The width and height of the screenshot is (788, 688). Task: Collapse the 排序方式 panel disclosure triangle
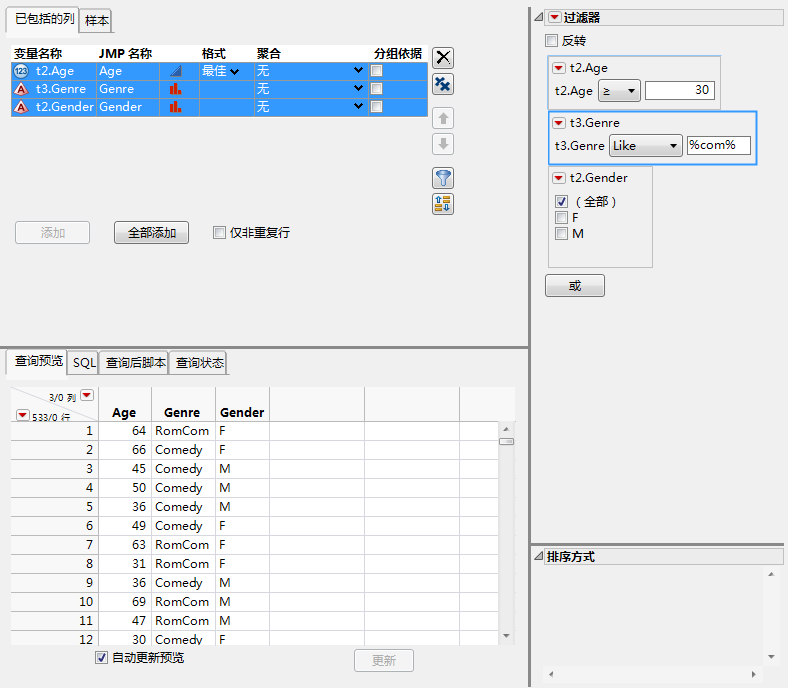click(x=538, y=556)
